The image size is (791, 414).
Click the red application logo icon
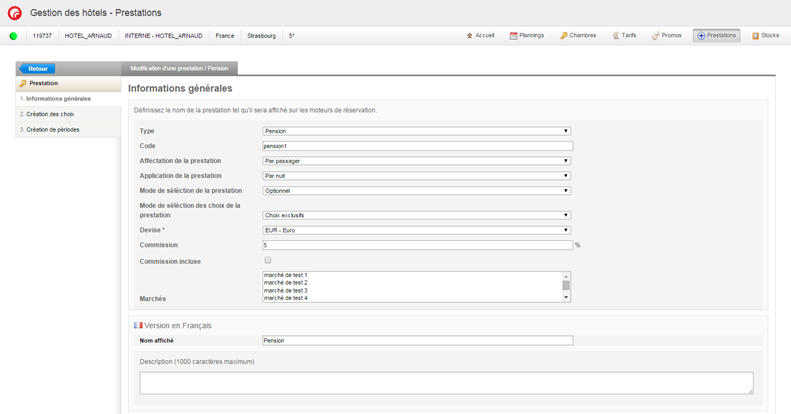[x=14, y=13]
